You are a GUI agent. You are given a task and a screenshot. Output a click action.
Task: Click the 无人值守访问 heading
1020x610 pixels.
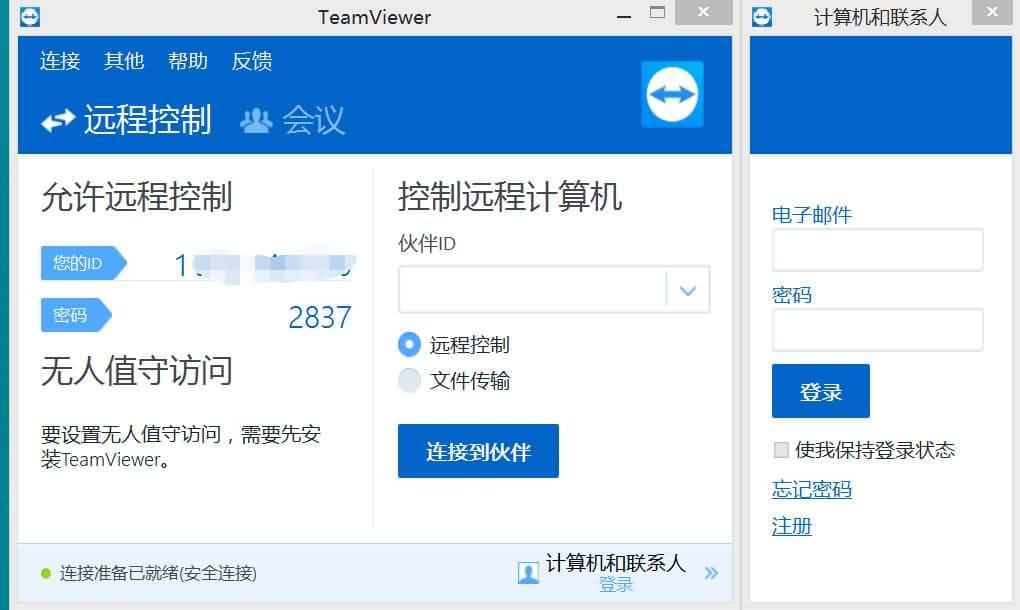pos(137,371)
